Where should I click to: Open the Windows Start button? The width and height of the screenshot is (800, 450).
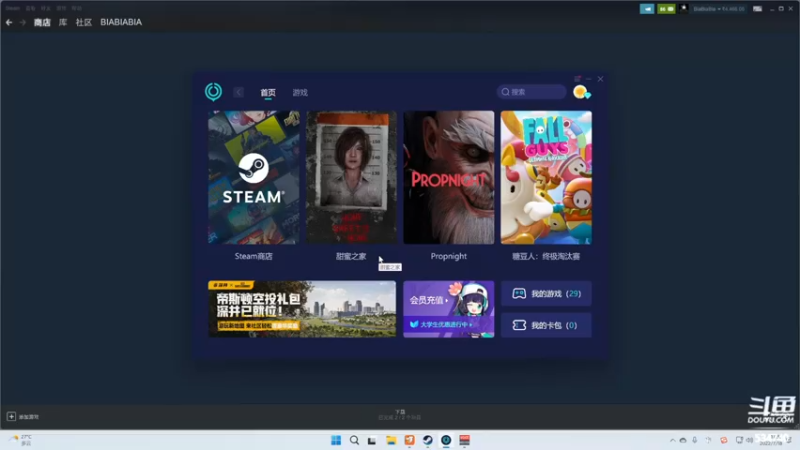[x=336, y=440]
